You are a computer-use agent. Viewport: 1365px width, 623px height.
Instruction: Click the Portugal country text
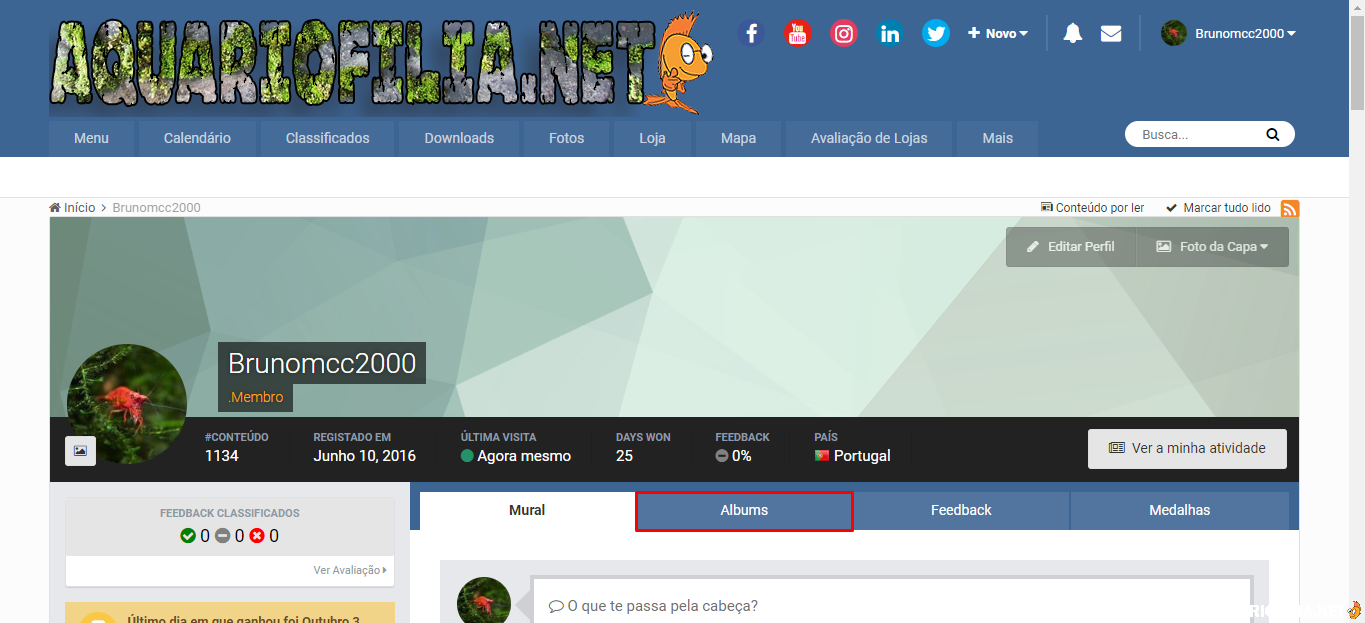pyautogui.click(x=862, y=456)
